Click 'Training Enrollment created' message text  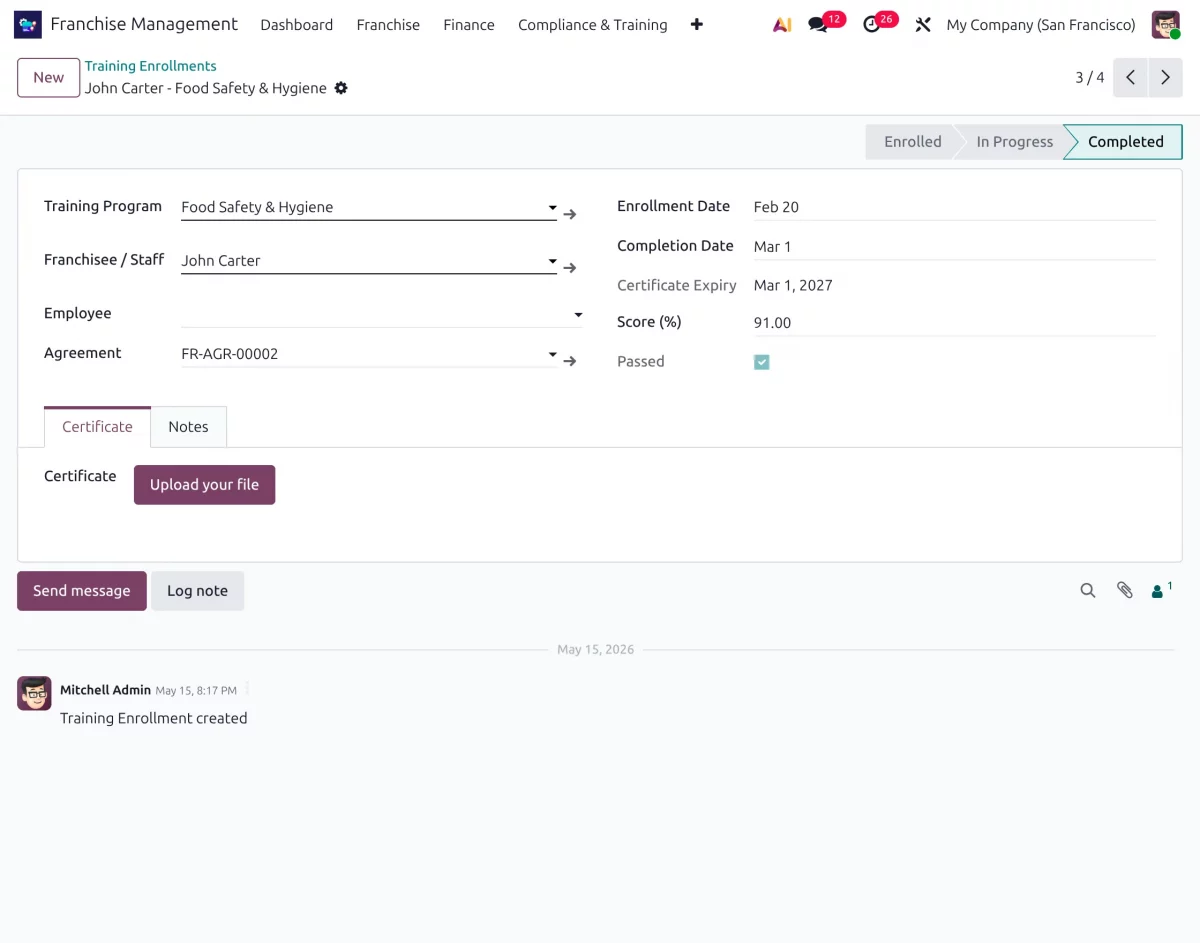(x=153, y=718)
